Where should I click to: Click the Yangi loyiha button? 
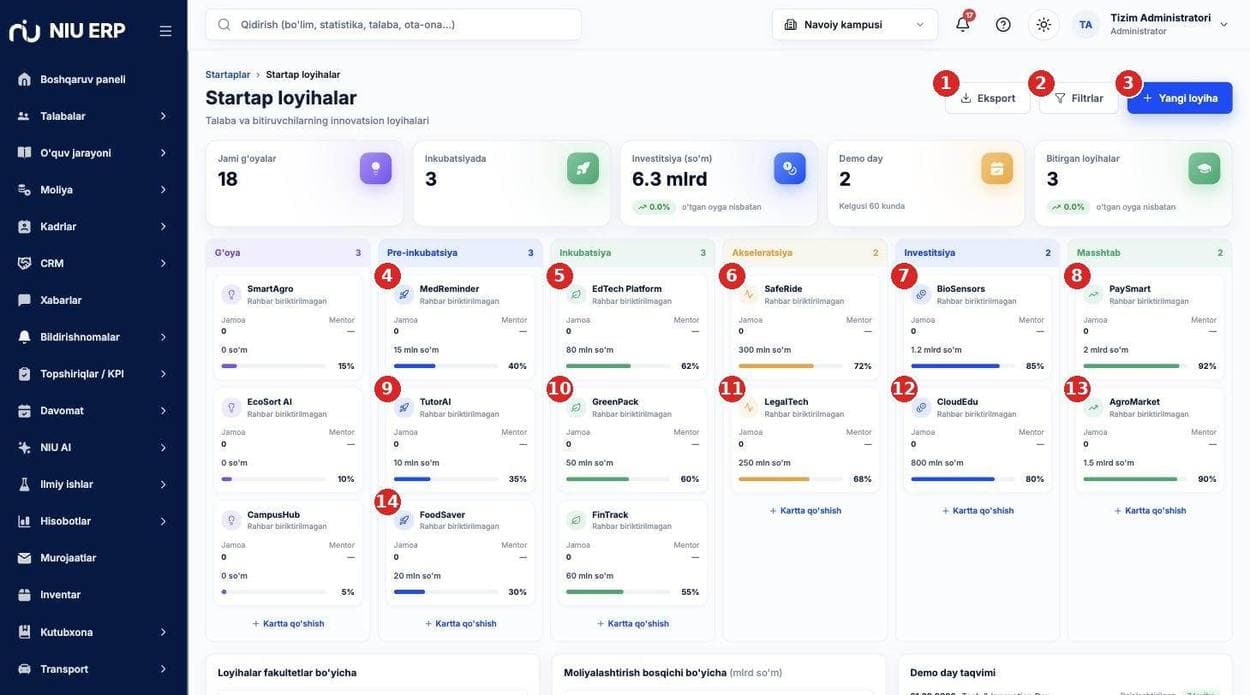point(1179,98)
